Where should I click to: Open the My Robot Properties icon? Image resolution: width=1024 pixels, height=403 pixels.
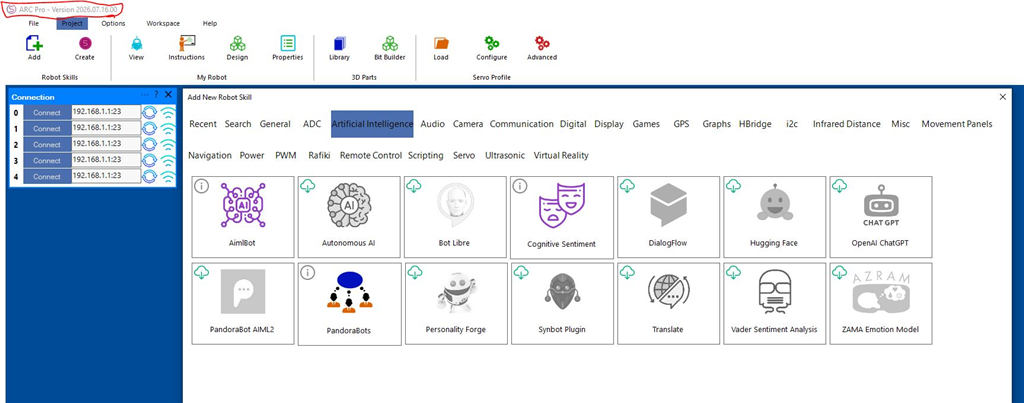click(x=287, y=44)
